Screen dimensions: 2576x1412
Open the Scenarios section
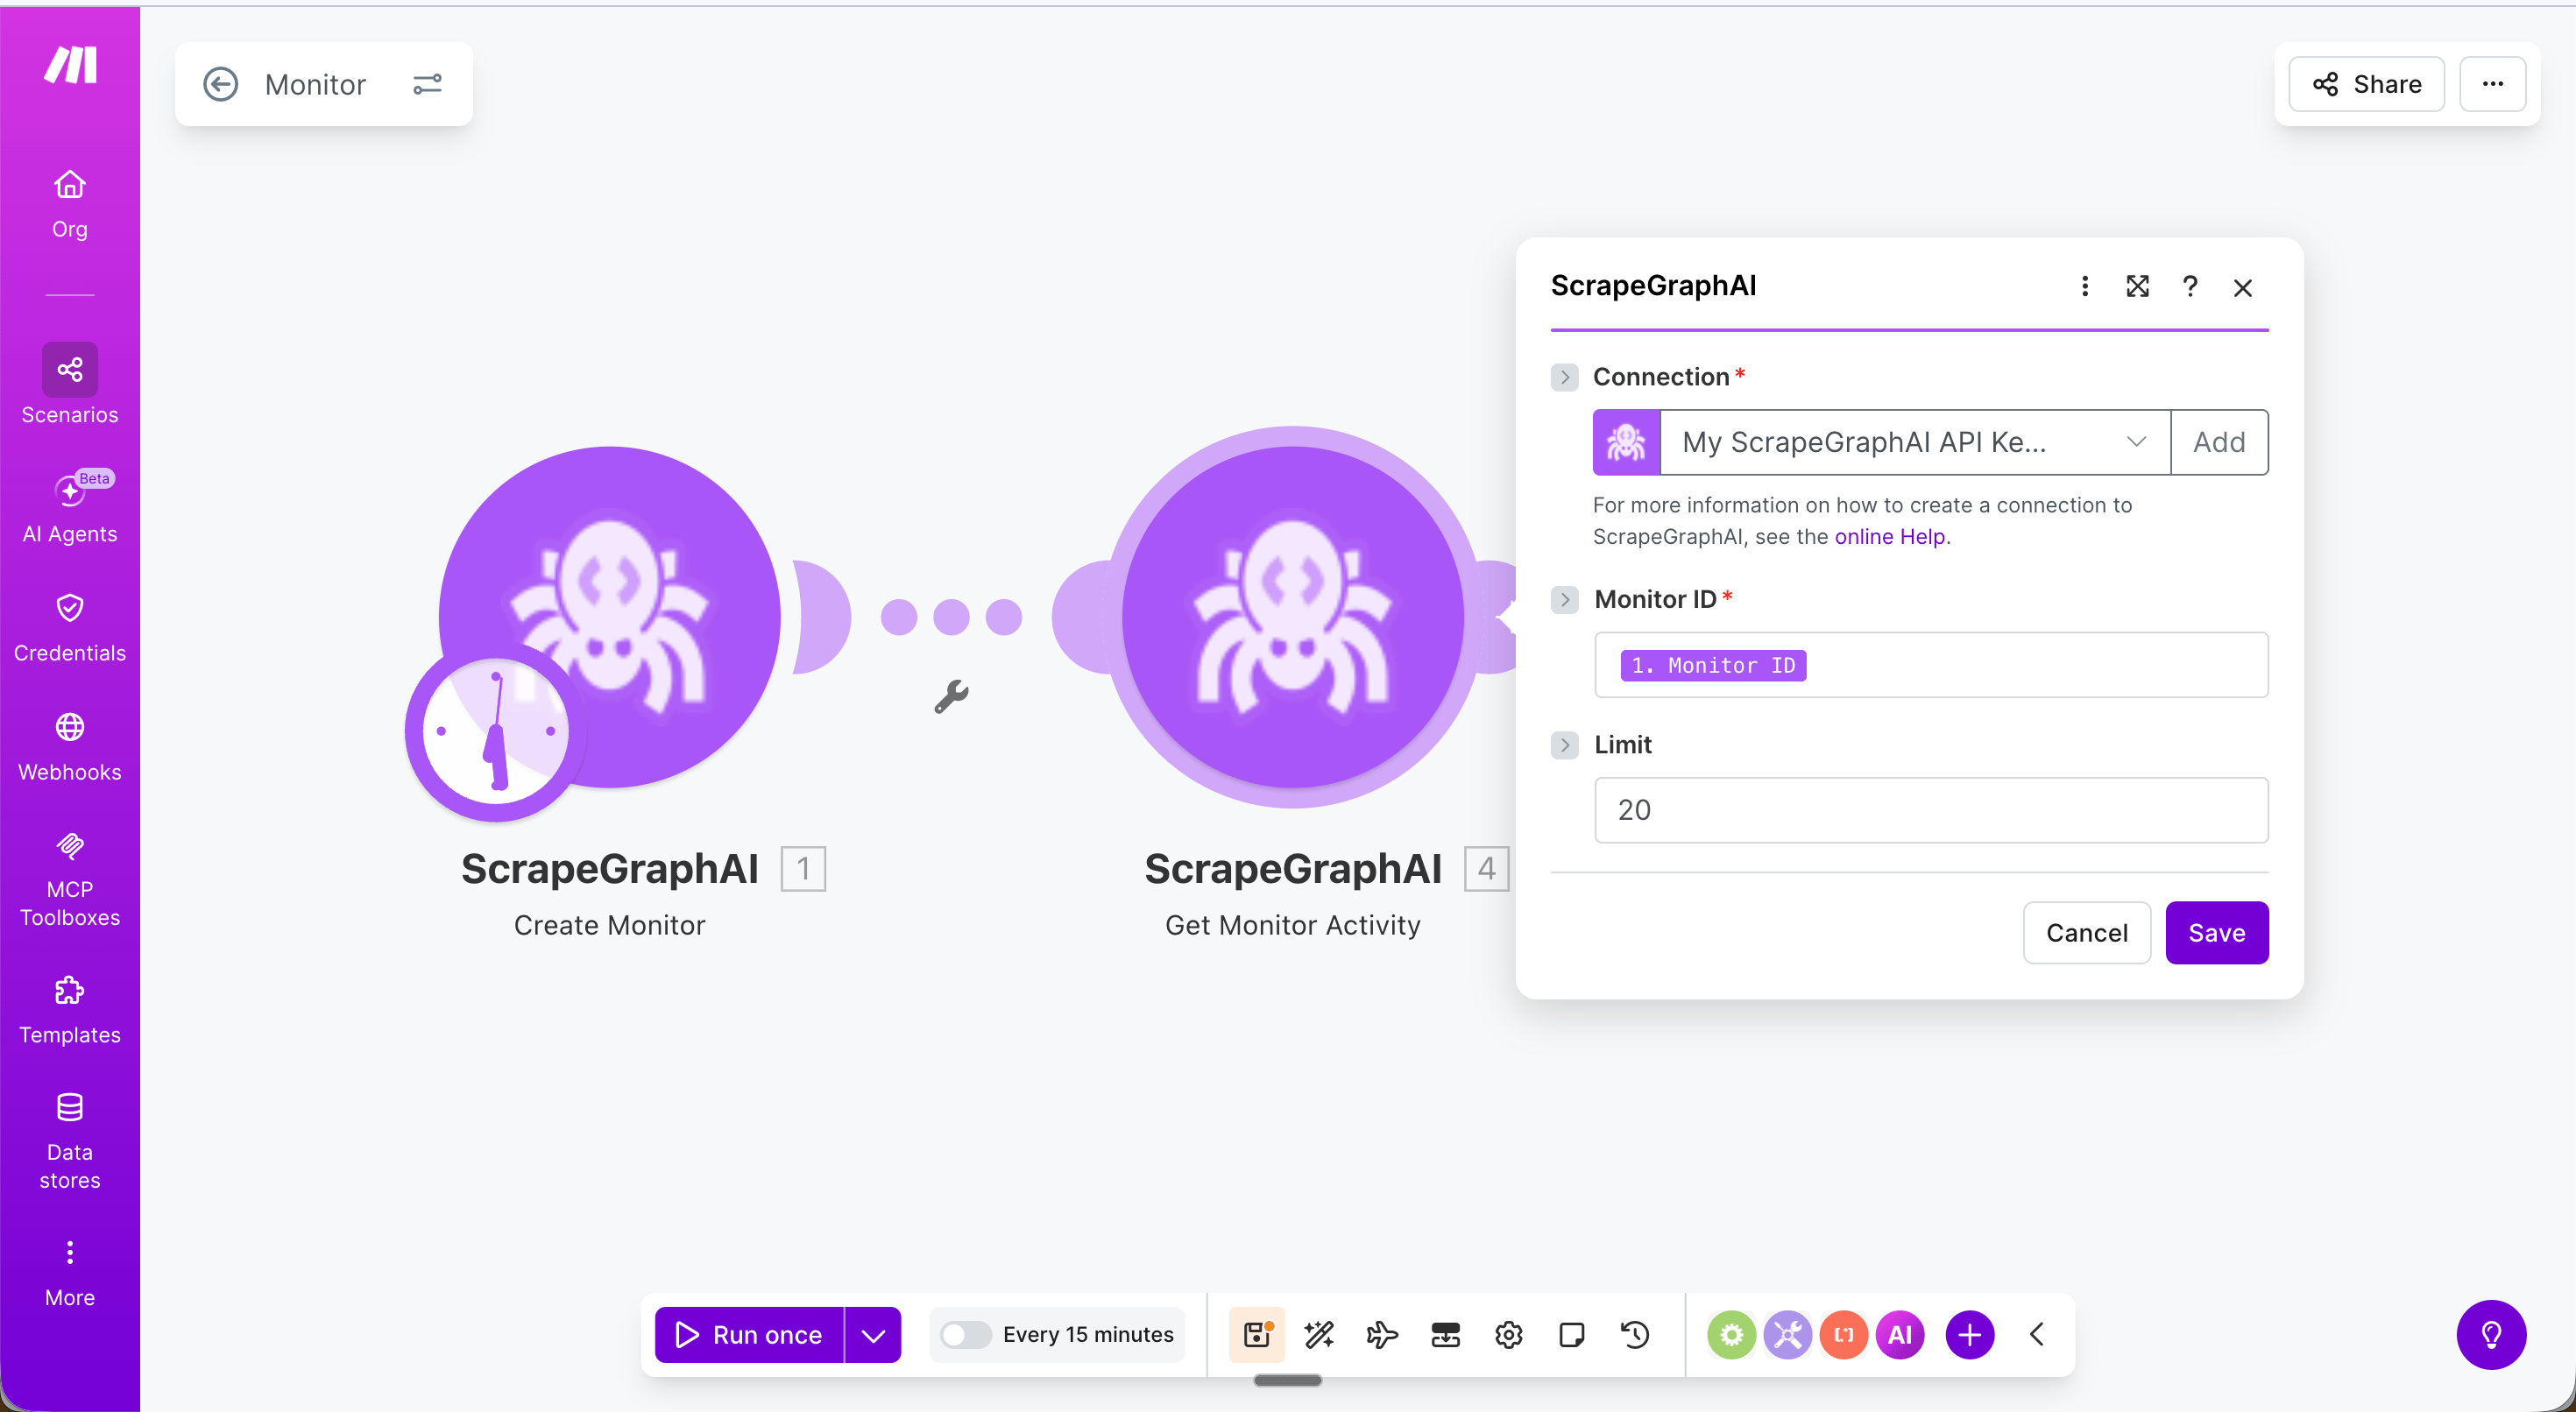point(69,385)
